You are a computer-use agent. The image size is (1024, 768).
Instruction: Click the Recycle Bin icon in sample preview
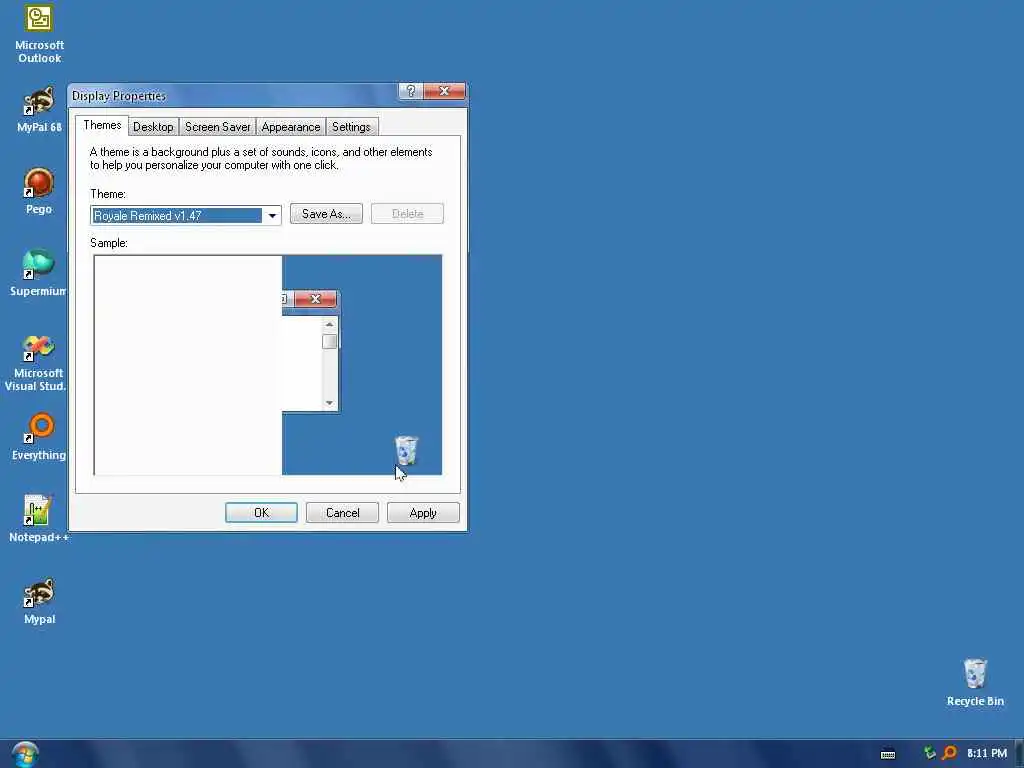406,450
